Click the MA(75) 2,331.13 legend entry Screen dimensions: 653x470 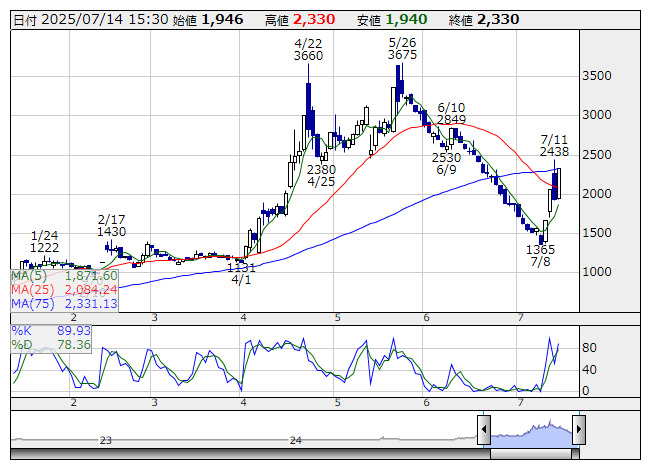click(65, 303)
